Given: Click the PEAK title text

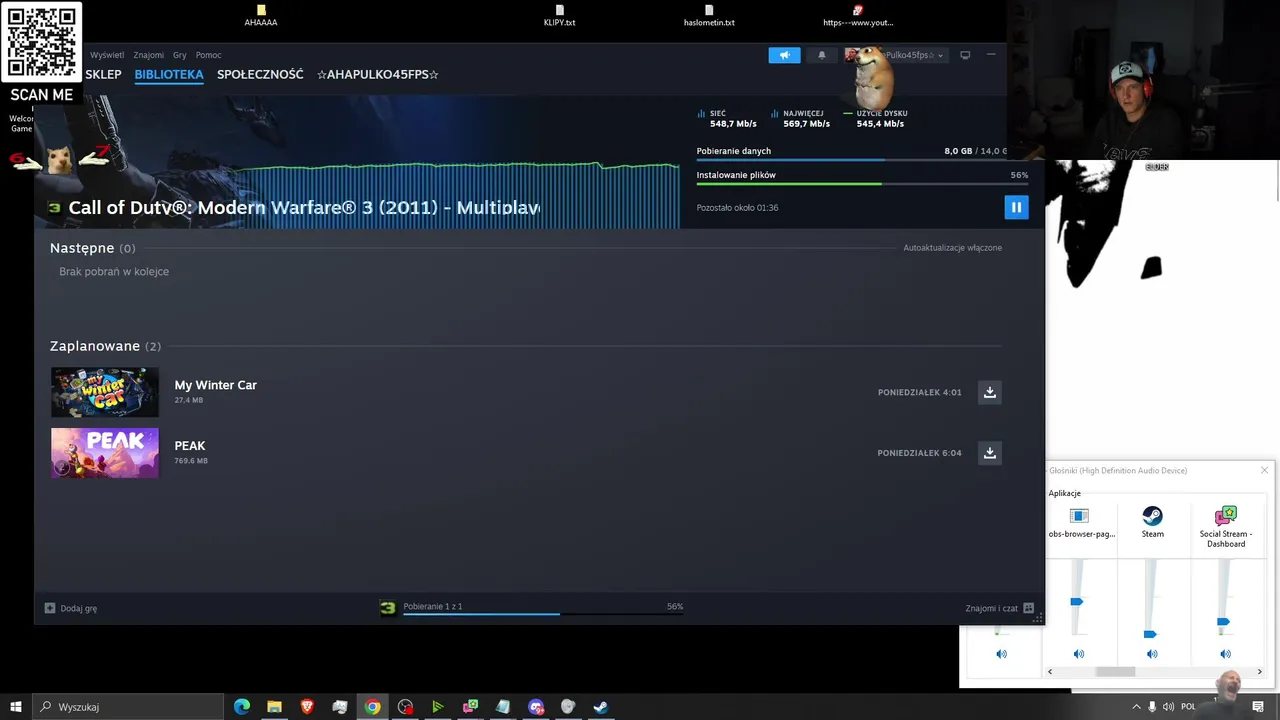Looking at the screenshot, I should [190, 446].
